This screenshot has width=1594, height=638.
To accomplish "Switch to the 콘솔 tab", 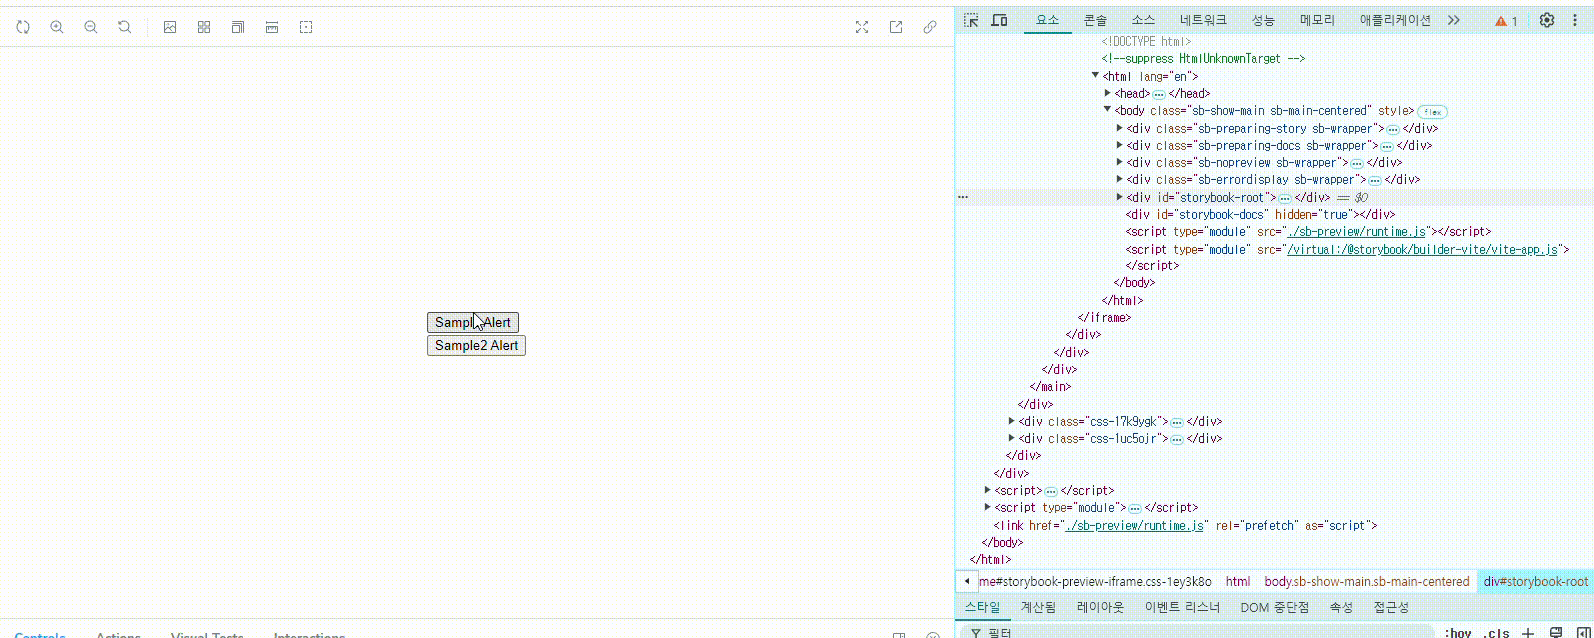I will 1095,20.
